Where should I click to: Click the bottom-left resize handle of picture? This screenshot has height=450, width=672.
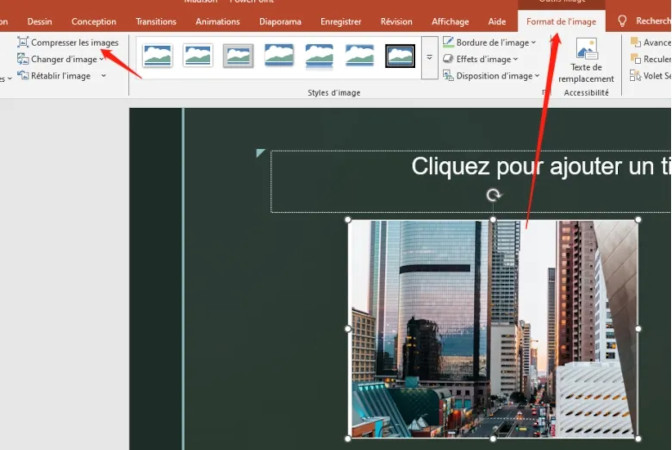point(348,438)
